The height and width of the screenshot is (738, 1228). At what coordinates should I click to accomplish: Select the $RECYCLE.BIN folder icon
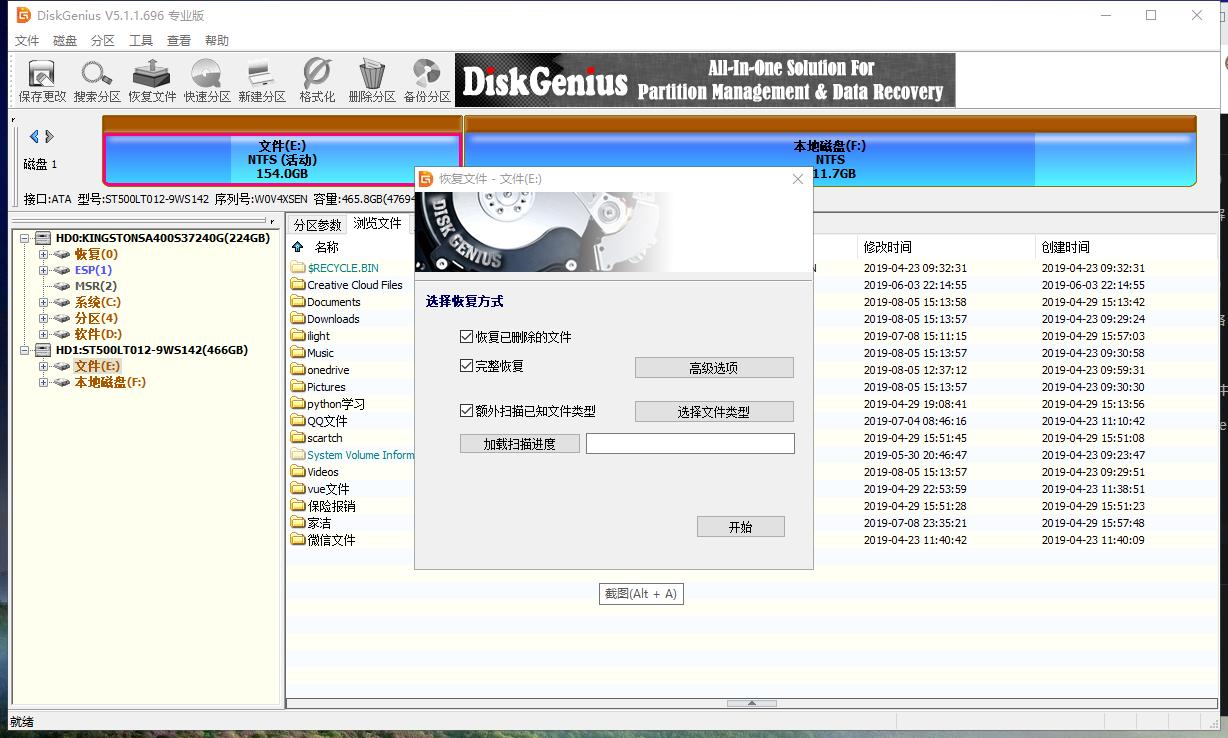click(298, 268)
